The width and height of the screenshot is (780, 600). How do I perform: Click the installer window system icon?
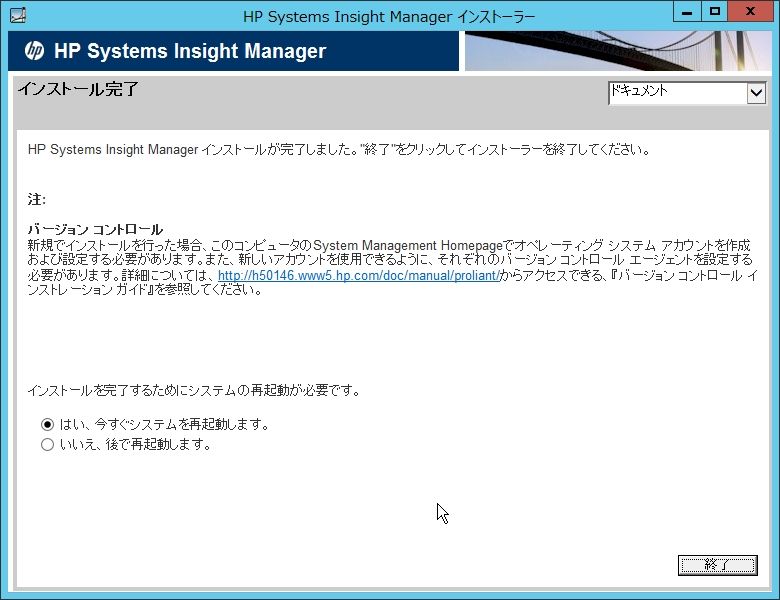[x=18, y=16]
